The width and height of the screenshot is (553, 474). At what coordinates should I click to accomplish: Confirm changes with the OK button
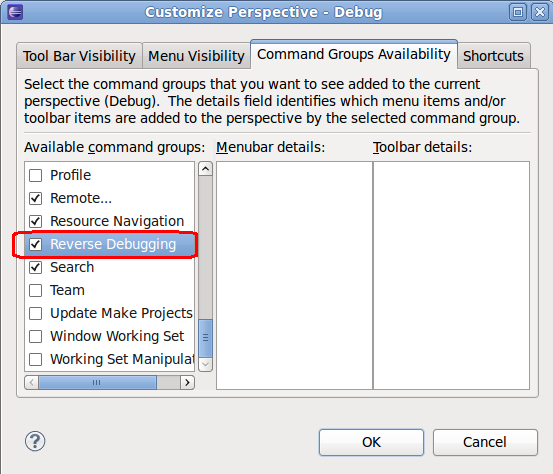371,442
